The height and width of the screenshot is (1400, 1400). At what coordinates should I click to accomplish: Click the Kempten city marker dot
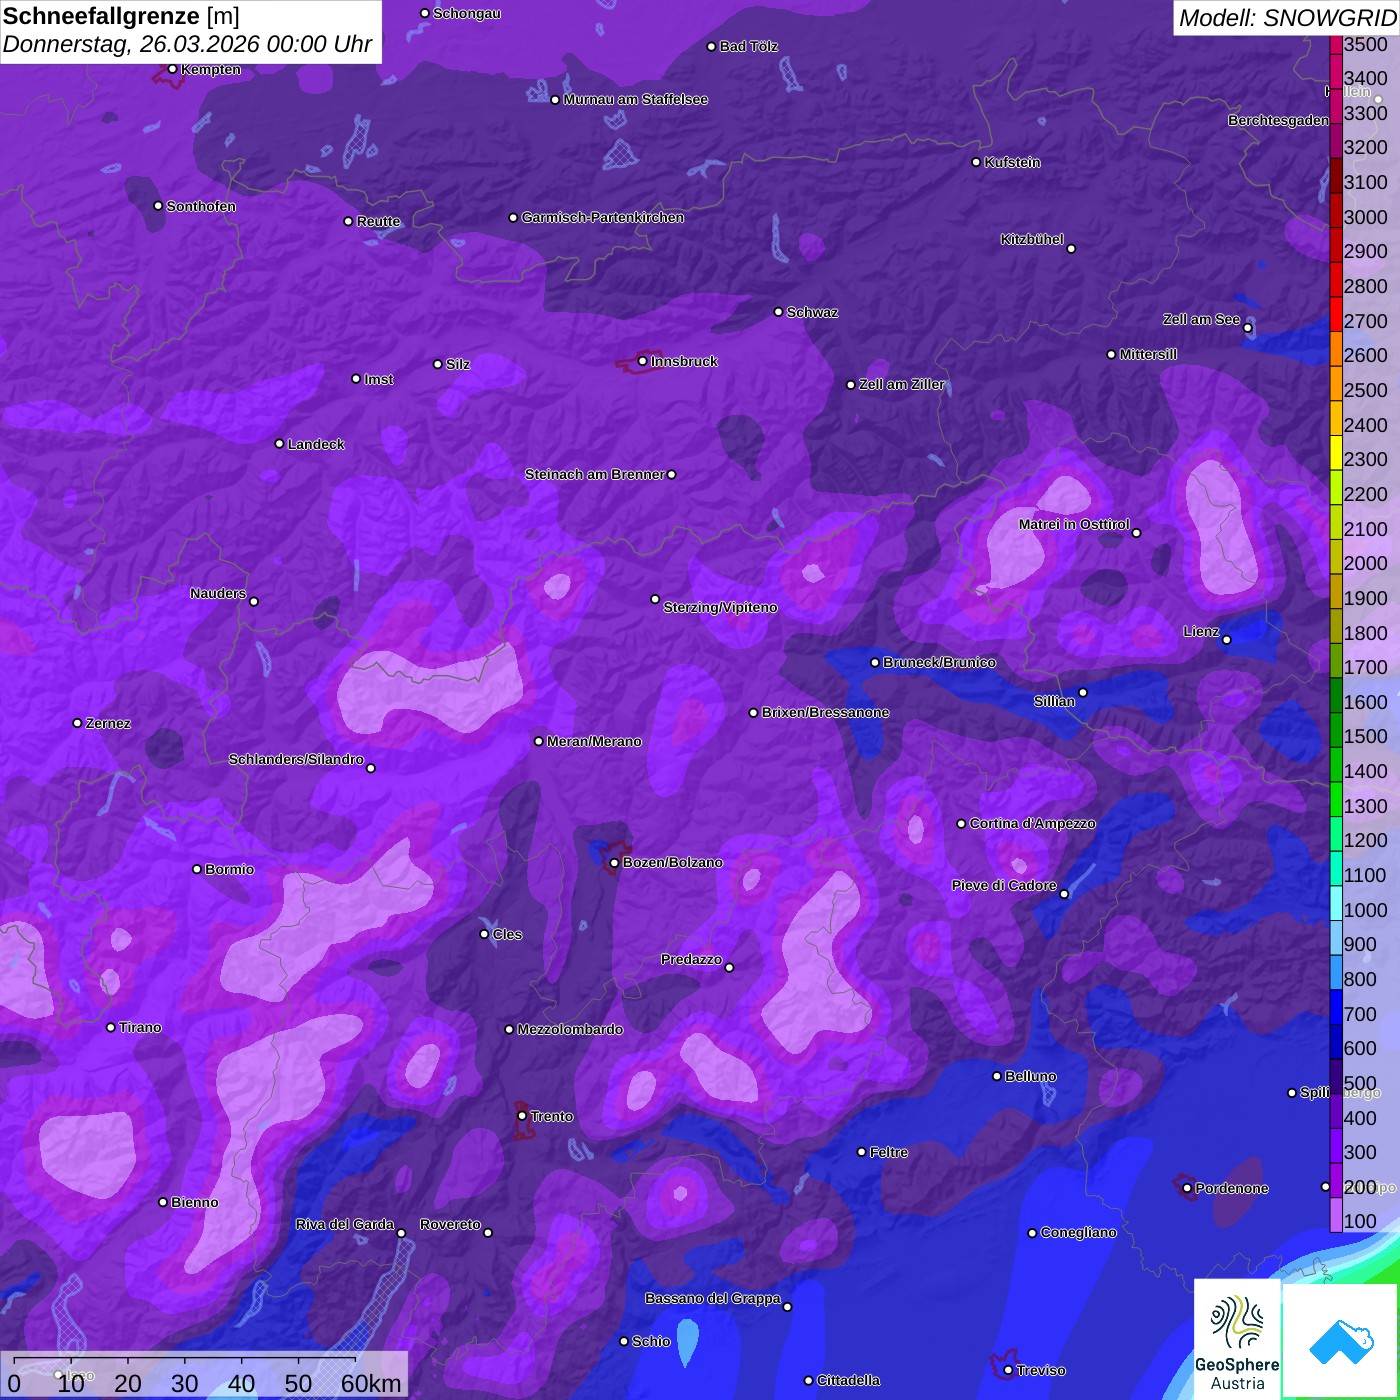(172, 69)
